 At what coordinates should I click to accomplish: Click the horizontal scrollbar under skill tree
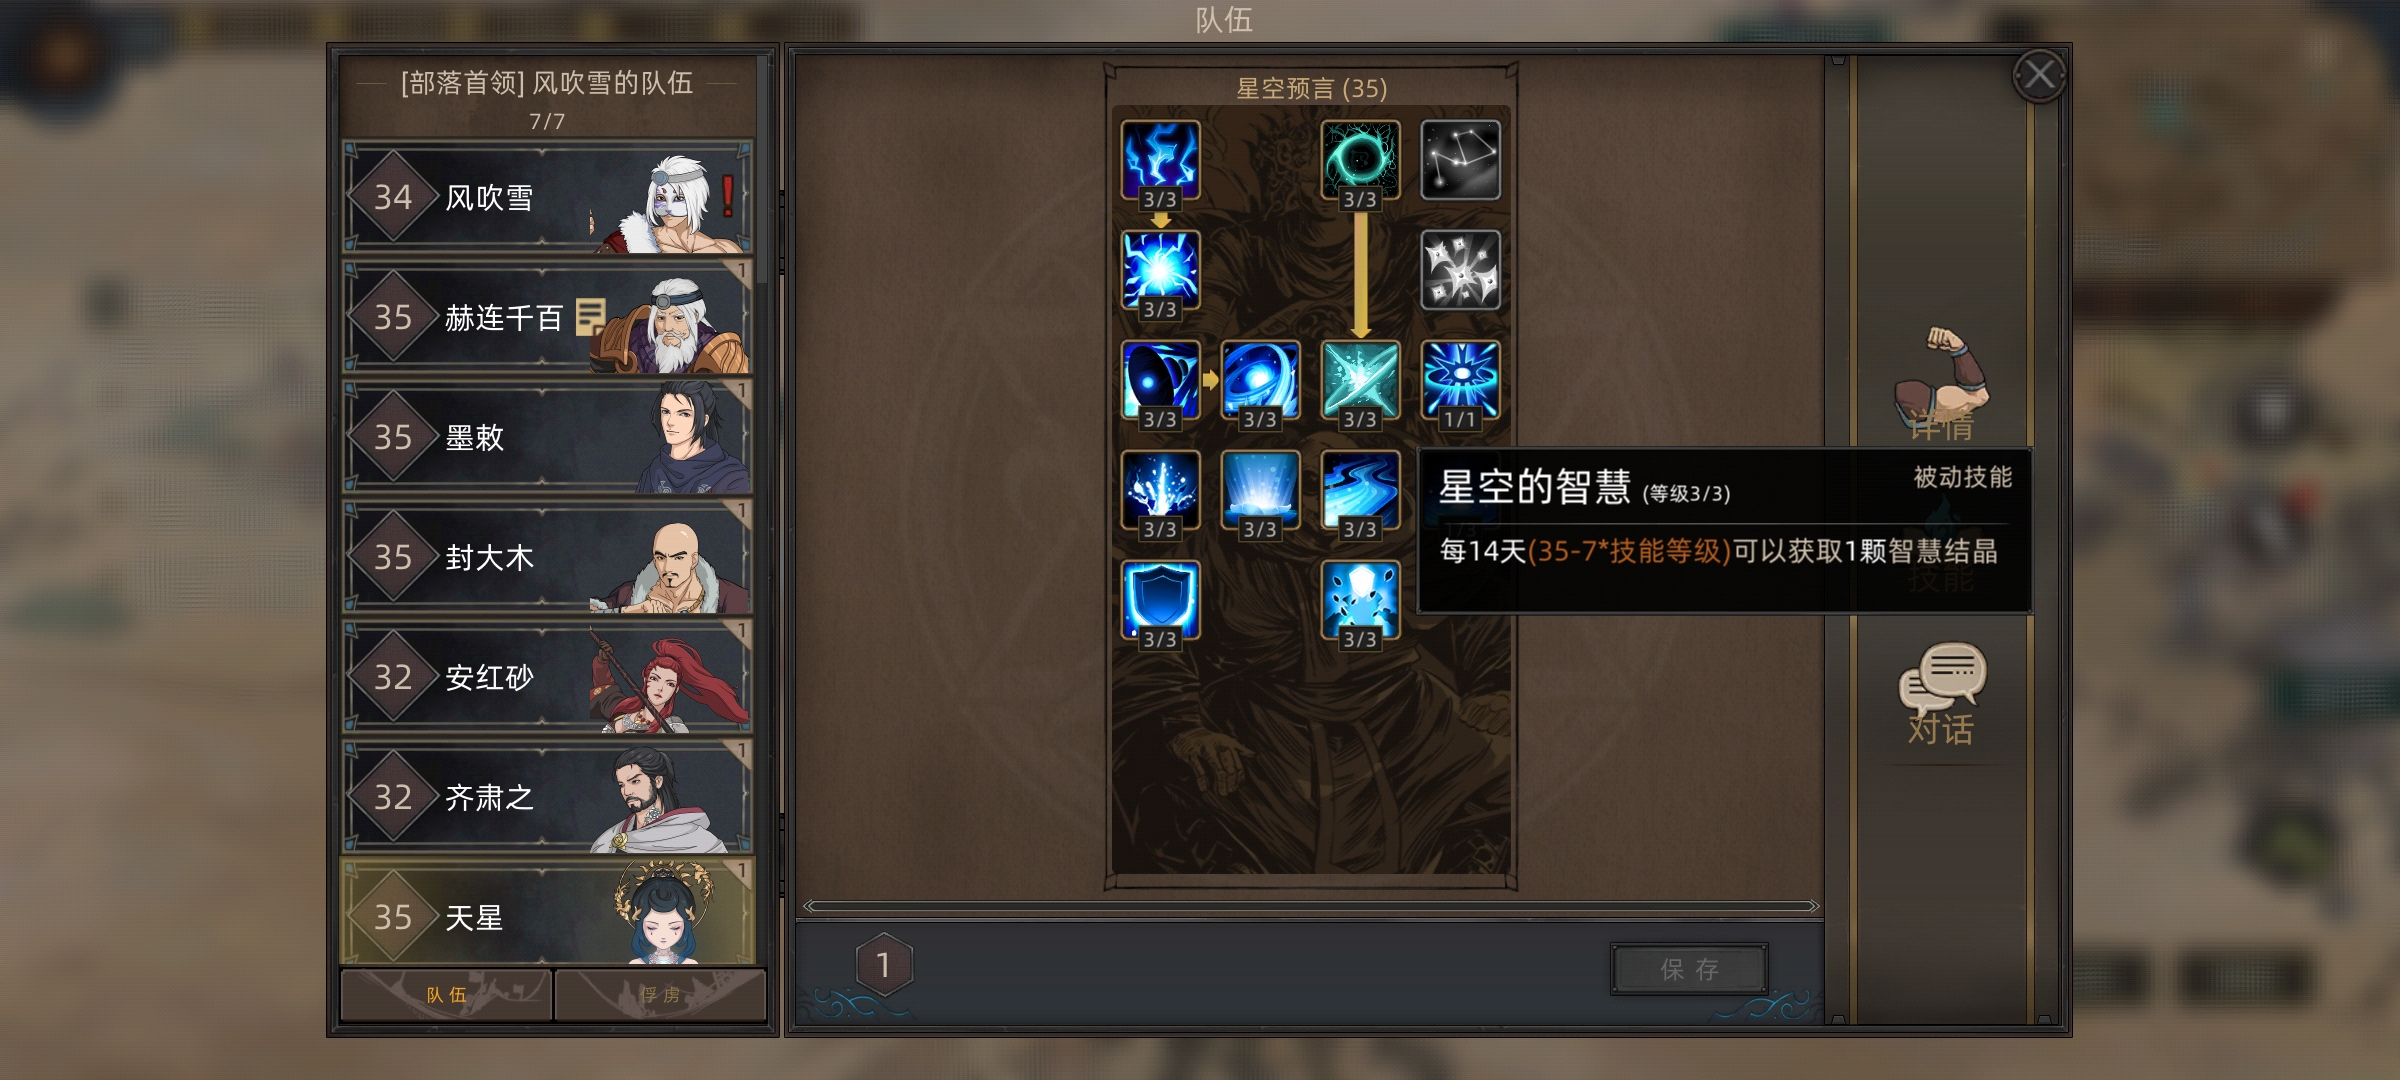coord(1310,906)
